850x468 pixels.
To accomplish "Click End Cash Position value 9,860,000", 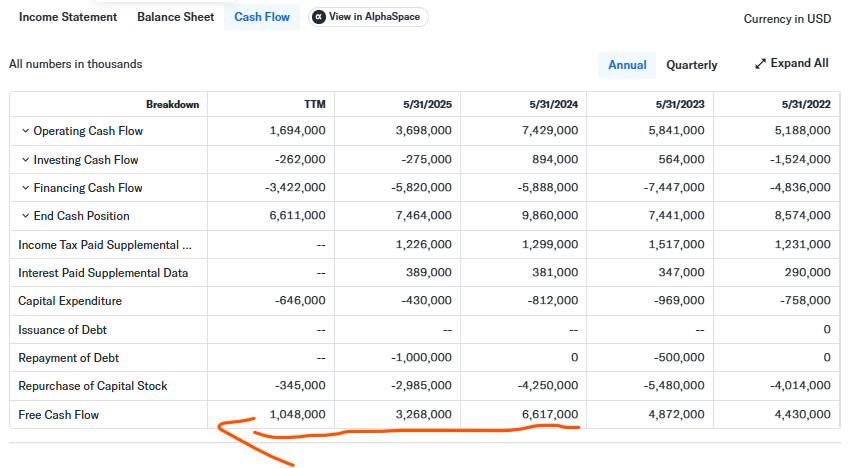I will tap(550, 216).
